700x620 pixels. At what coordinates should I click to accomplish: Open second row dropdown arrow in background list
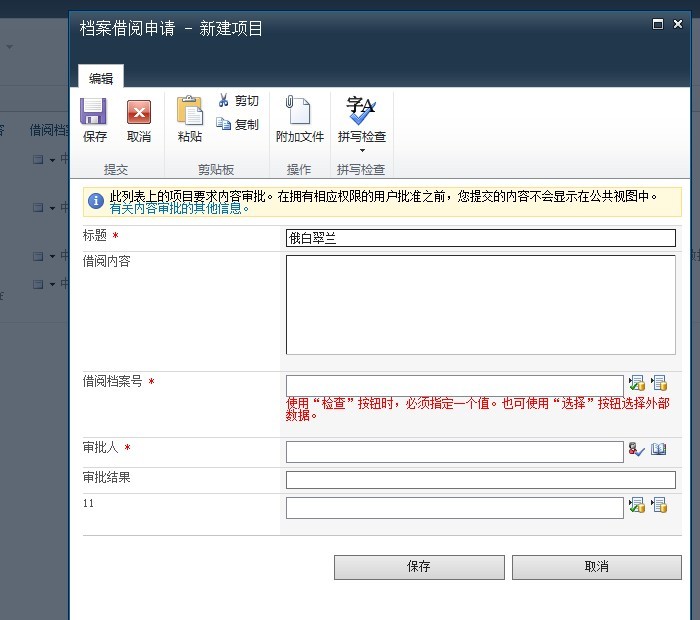(x=52, y=208)
